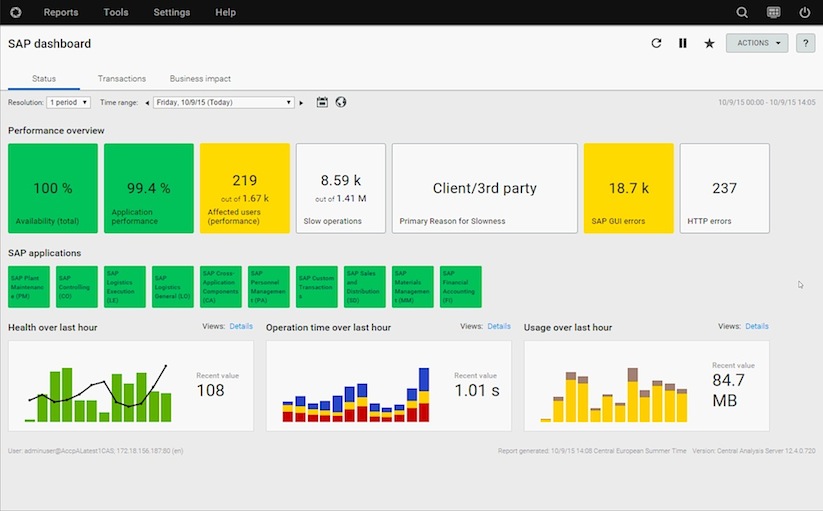Click the application logo icon
This screenshot has width=823, height=511.
pyautogui.click(x=15, y=13)
